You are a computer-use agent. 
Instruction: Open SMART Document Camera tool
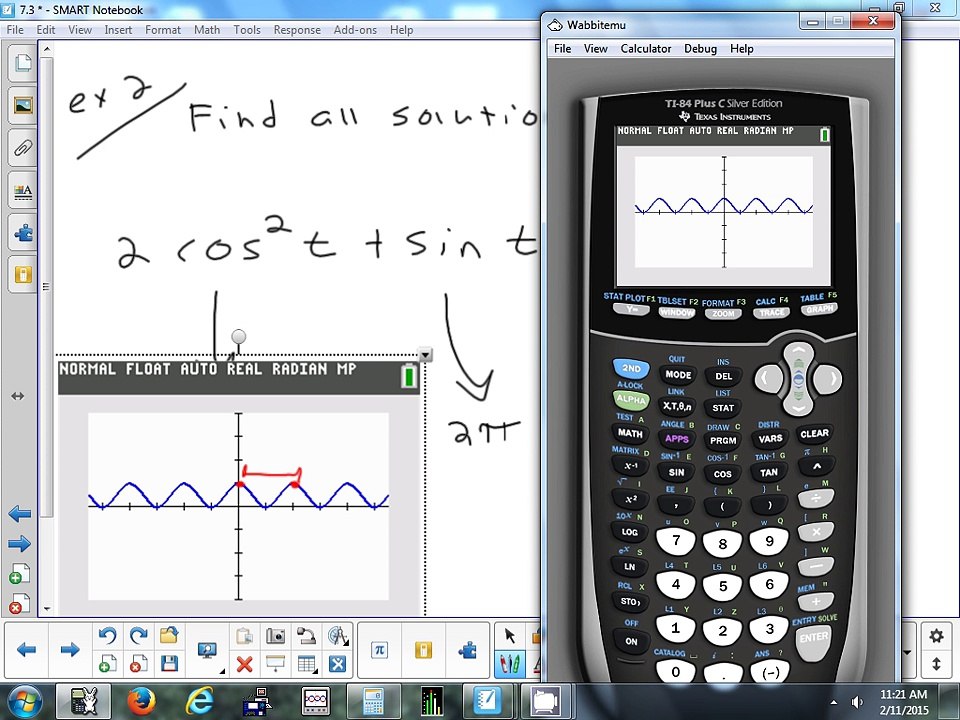click(x=306, y=636)
